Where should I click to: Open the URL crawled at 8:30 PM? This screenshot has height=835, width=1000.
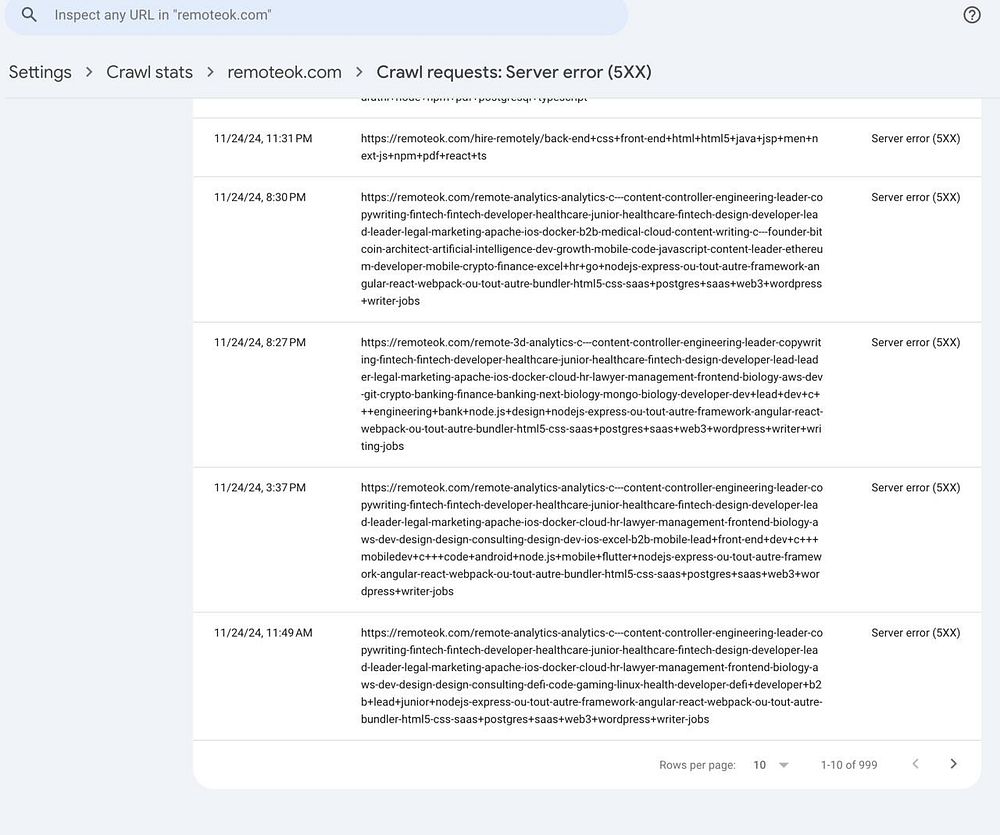[591, 249]
